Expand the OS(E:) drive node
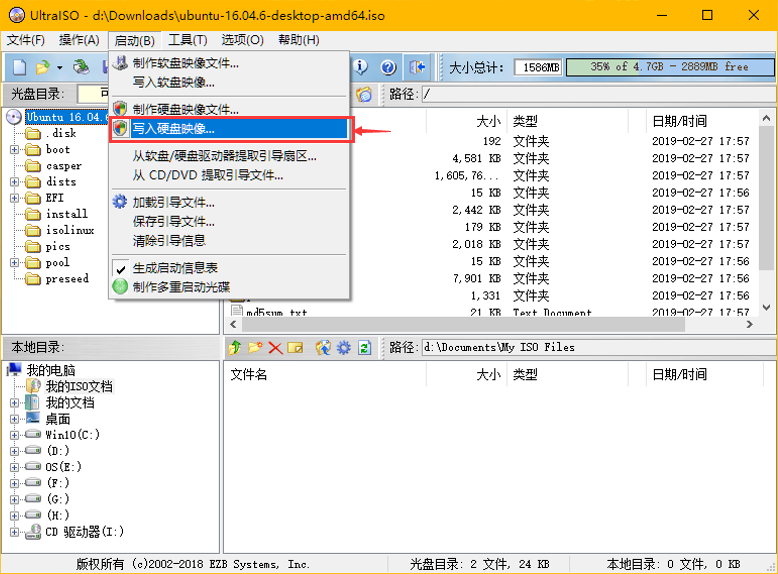The height and width of the screenshot is (574, 778). tap(14, 467)
